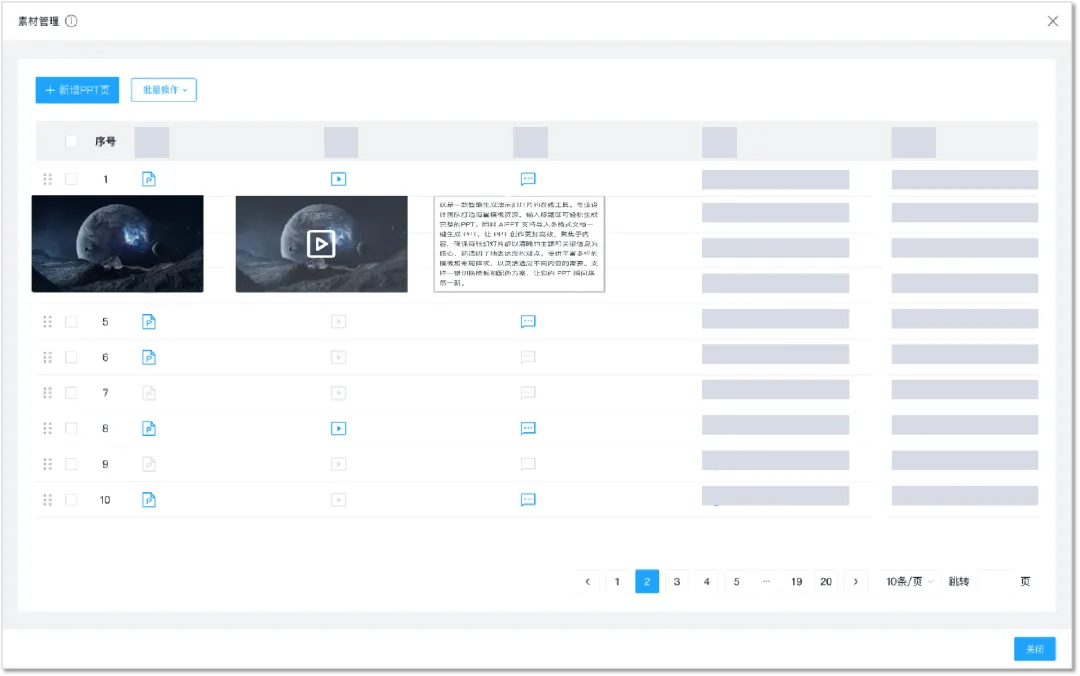This screenshot has width=1080, height=676.
Task: Go to page 19
Action: pyautogui.click(x=796, y=582)
